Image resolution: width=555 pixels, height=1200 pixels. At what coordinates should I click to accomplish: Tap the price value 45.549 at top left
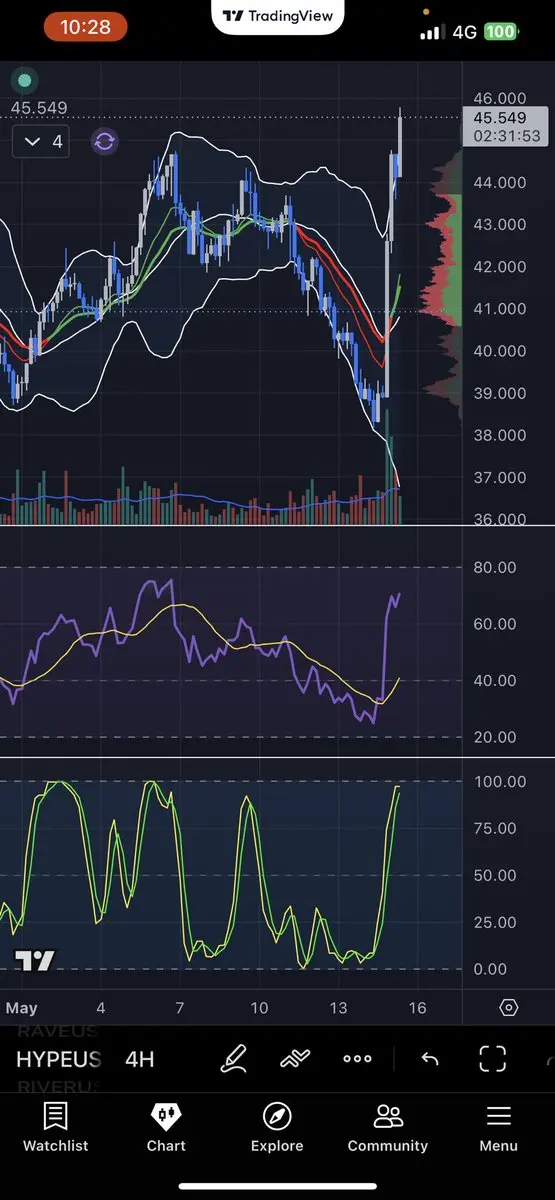[x=39, y=108]
